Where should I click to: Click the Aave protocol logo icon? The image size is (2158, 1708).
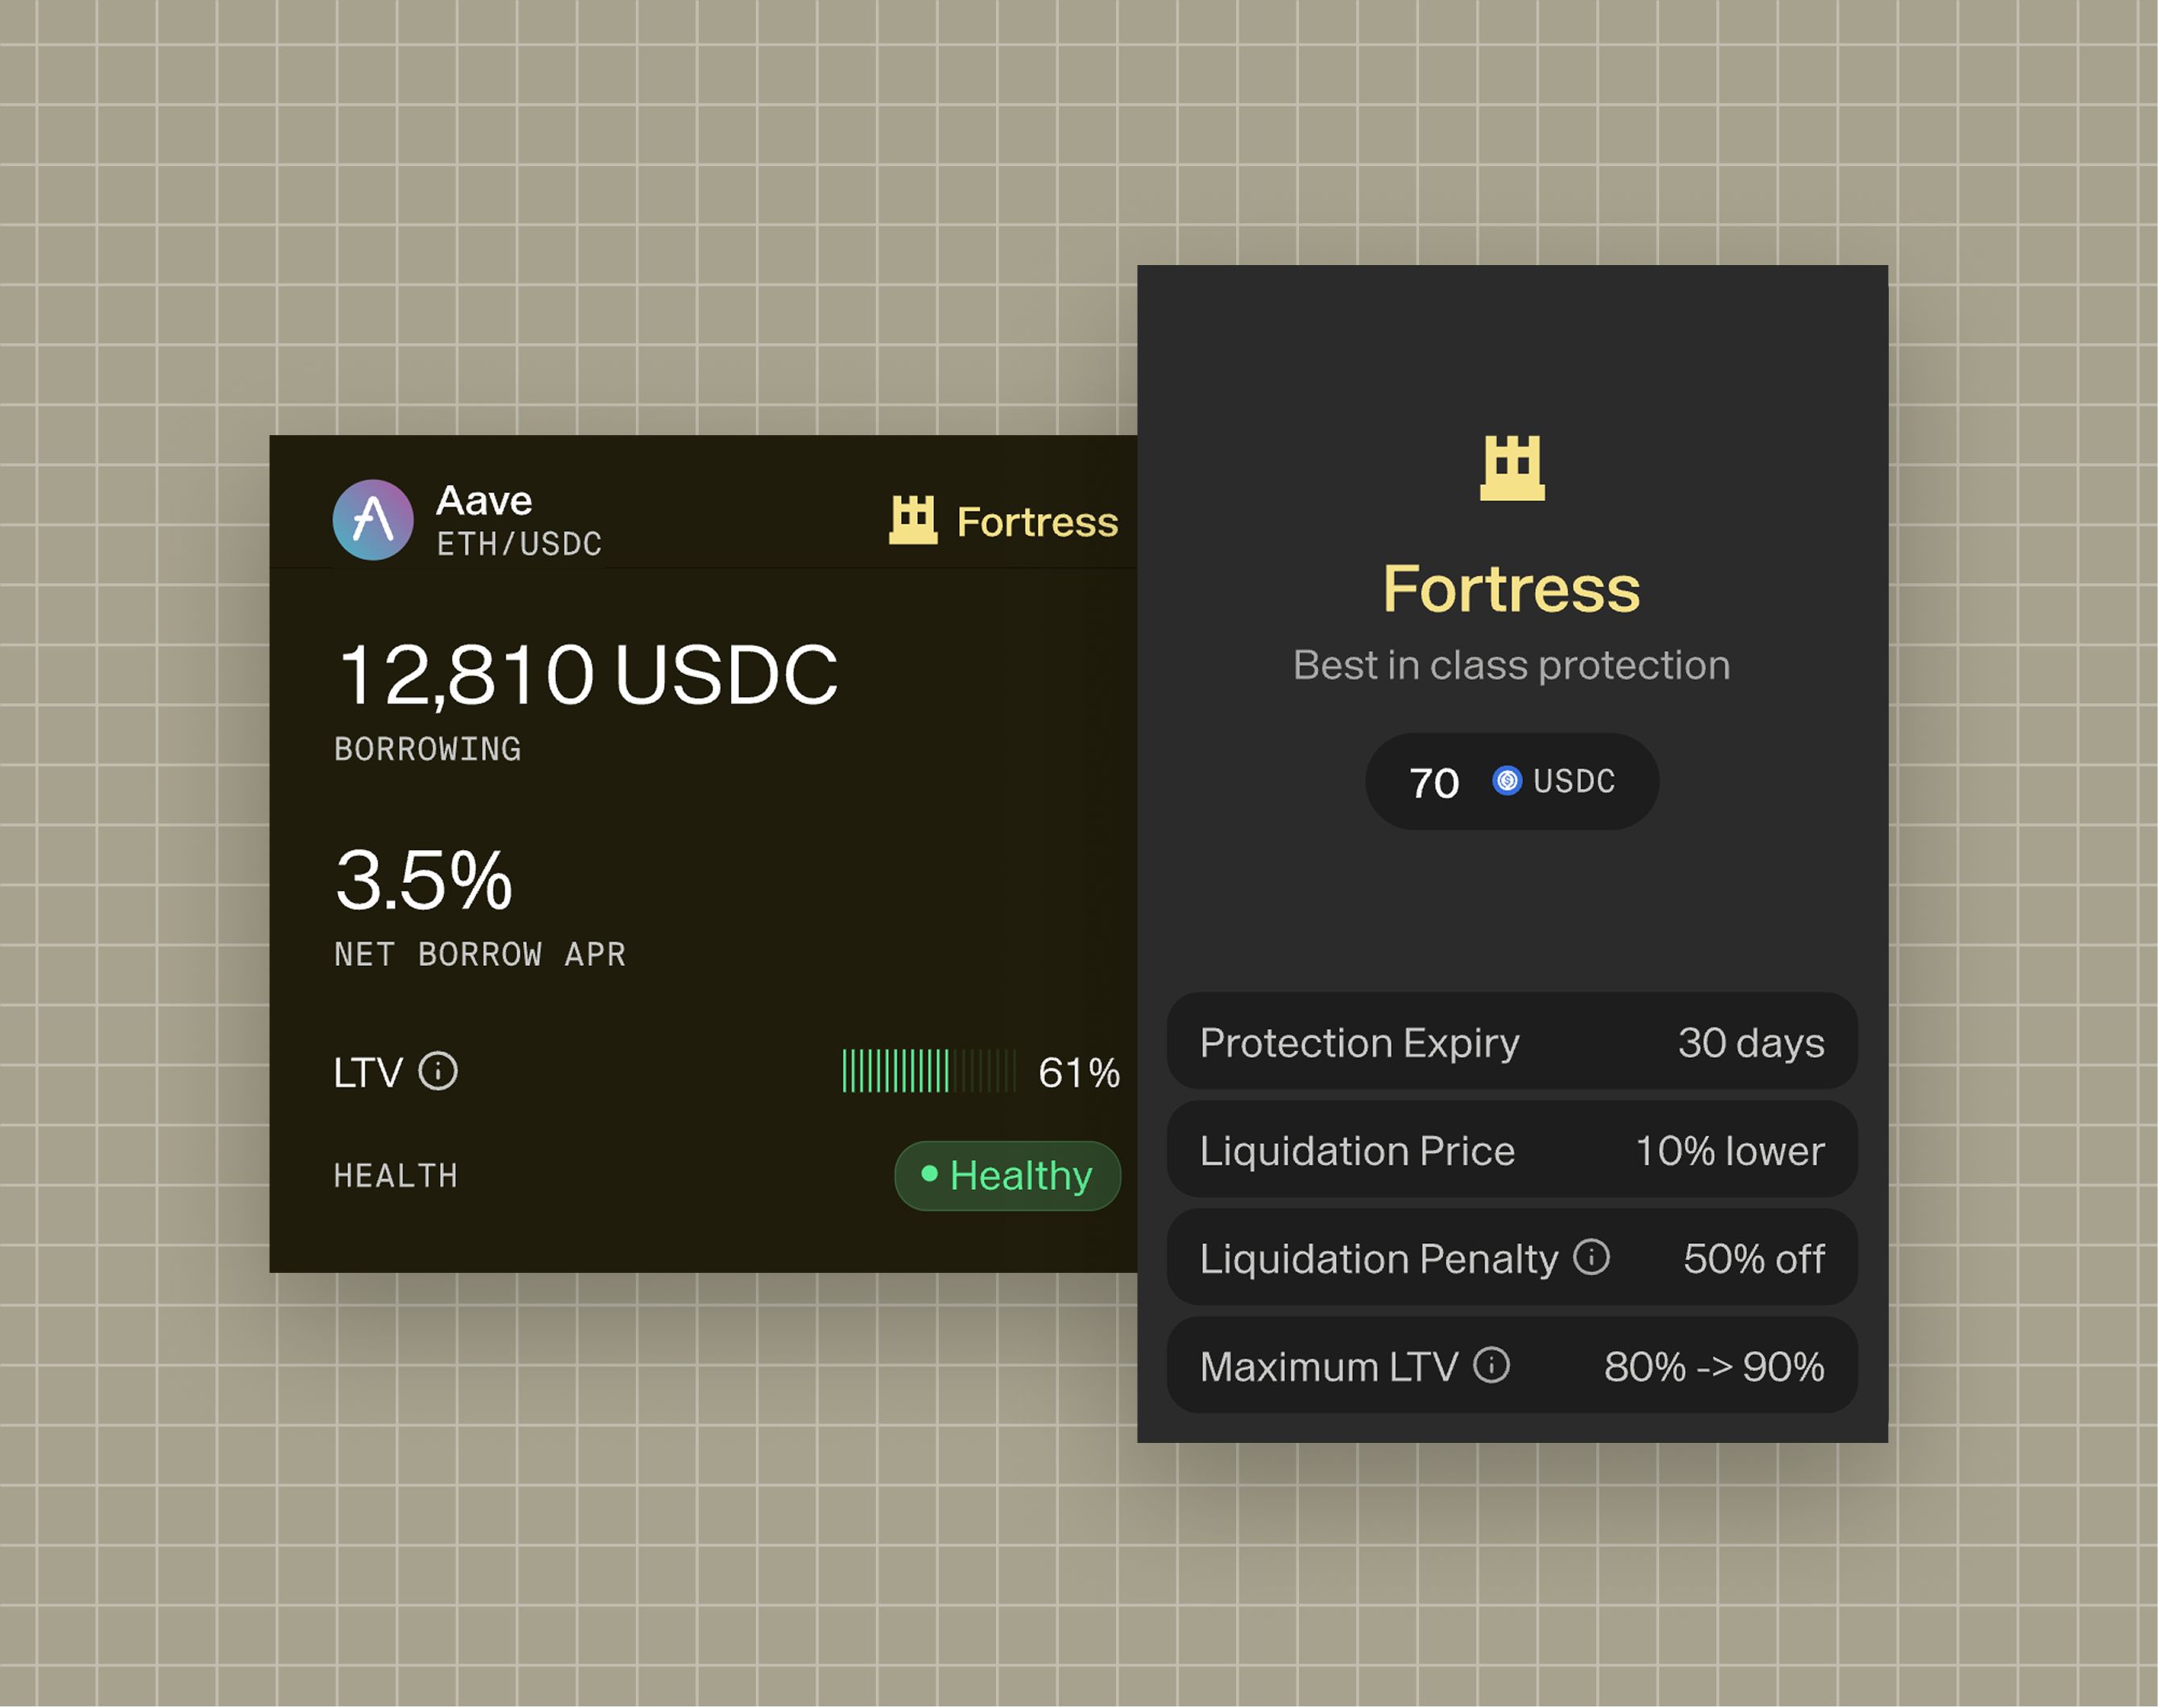tap(373, 520)
